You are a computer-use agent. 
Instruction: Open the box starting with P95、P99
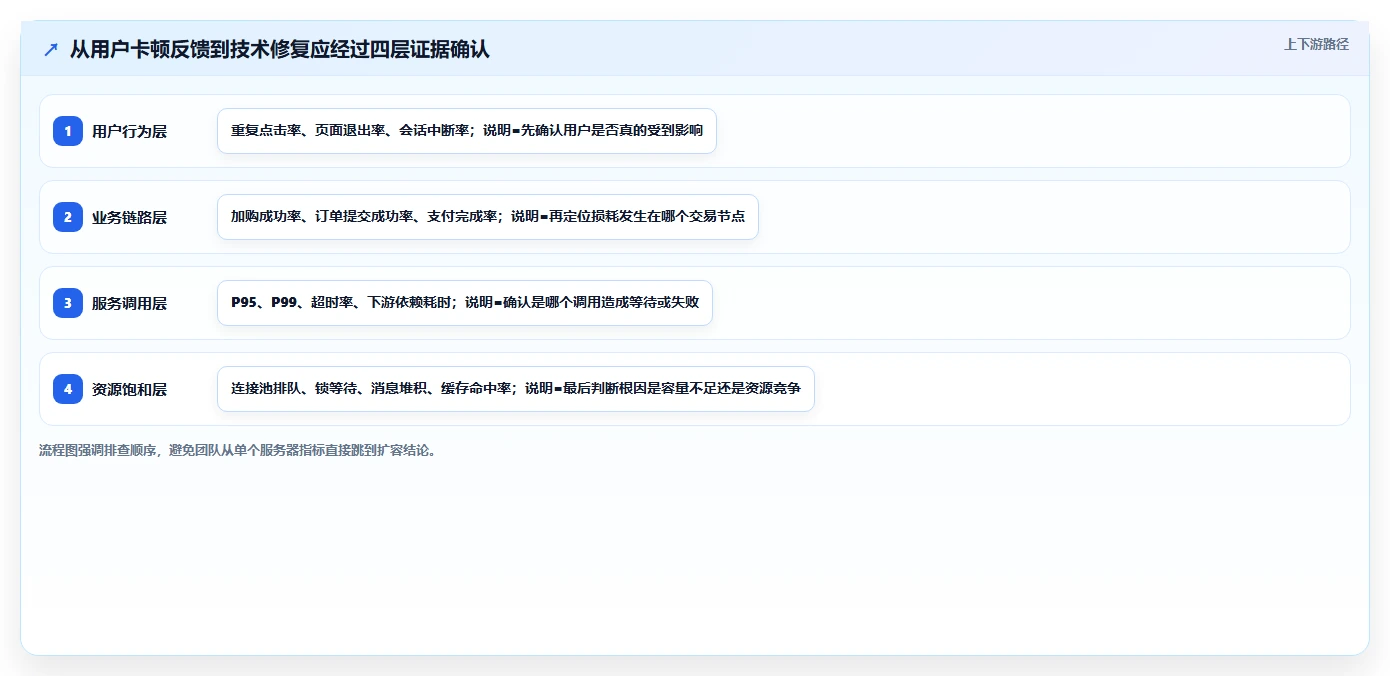click(465, 303)
